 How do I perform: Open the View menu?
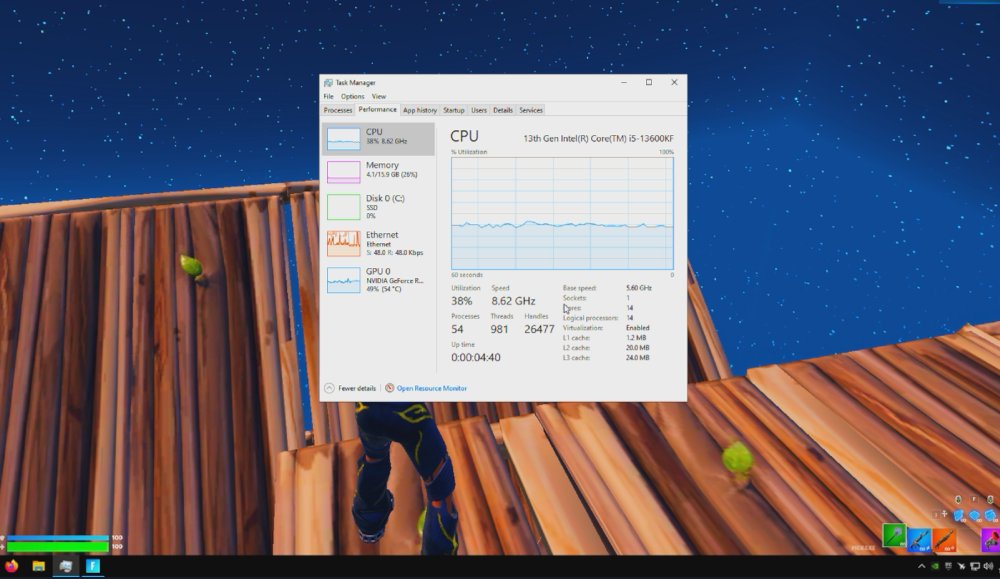tap(379, 96)
